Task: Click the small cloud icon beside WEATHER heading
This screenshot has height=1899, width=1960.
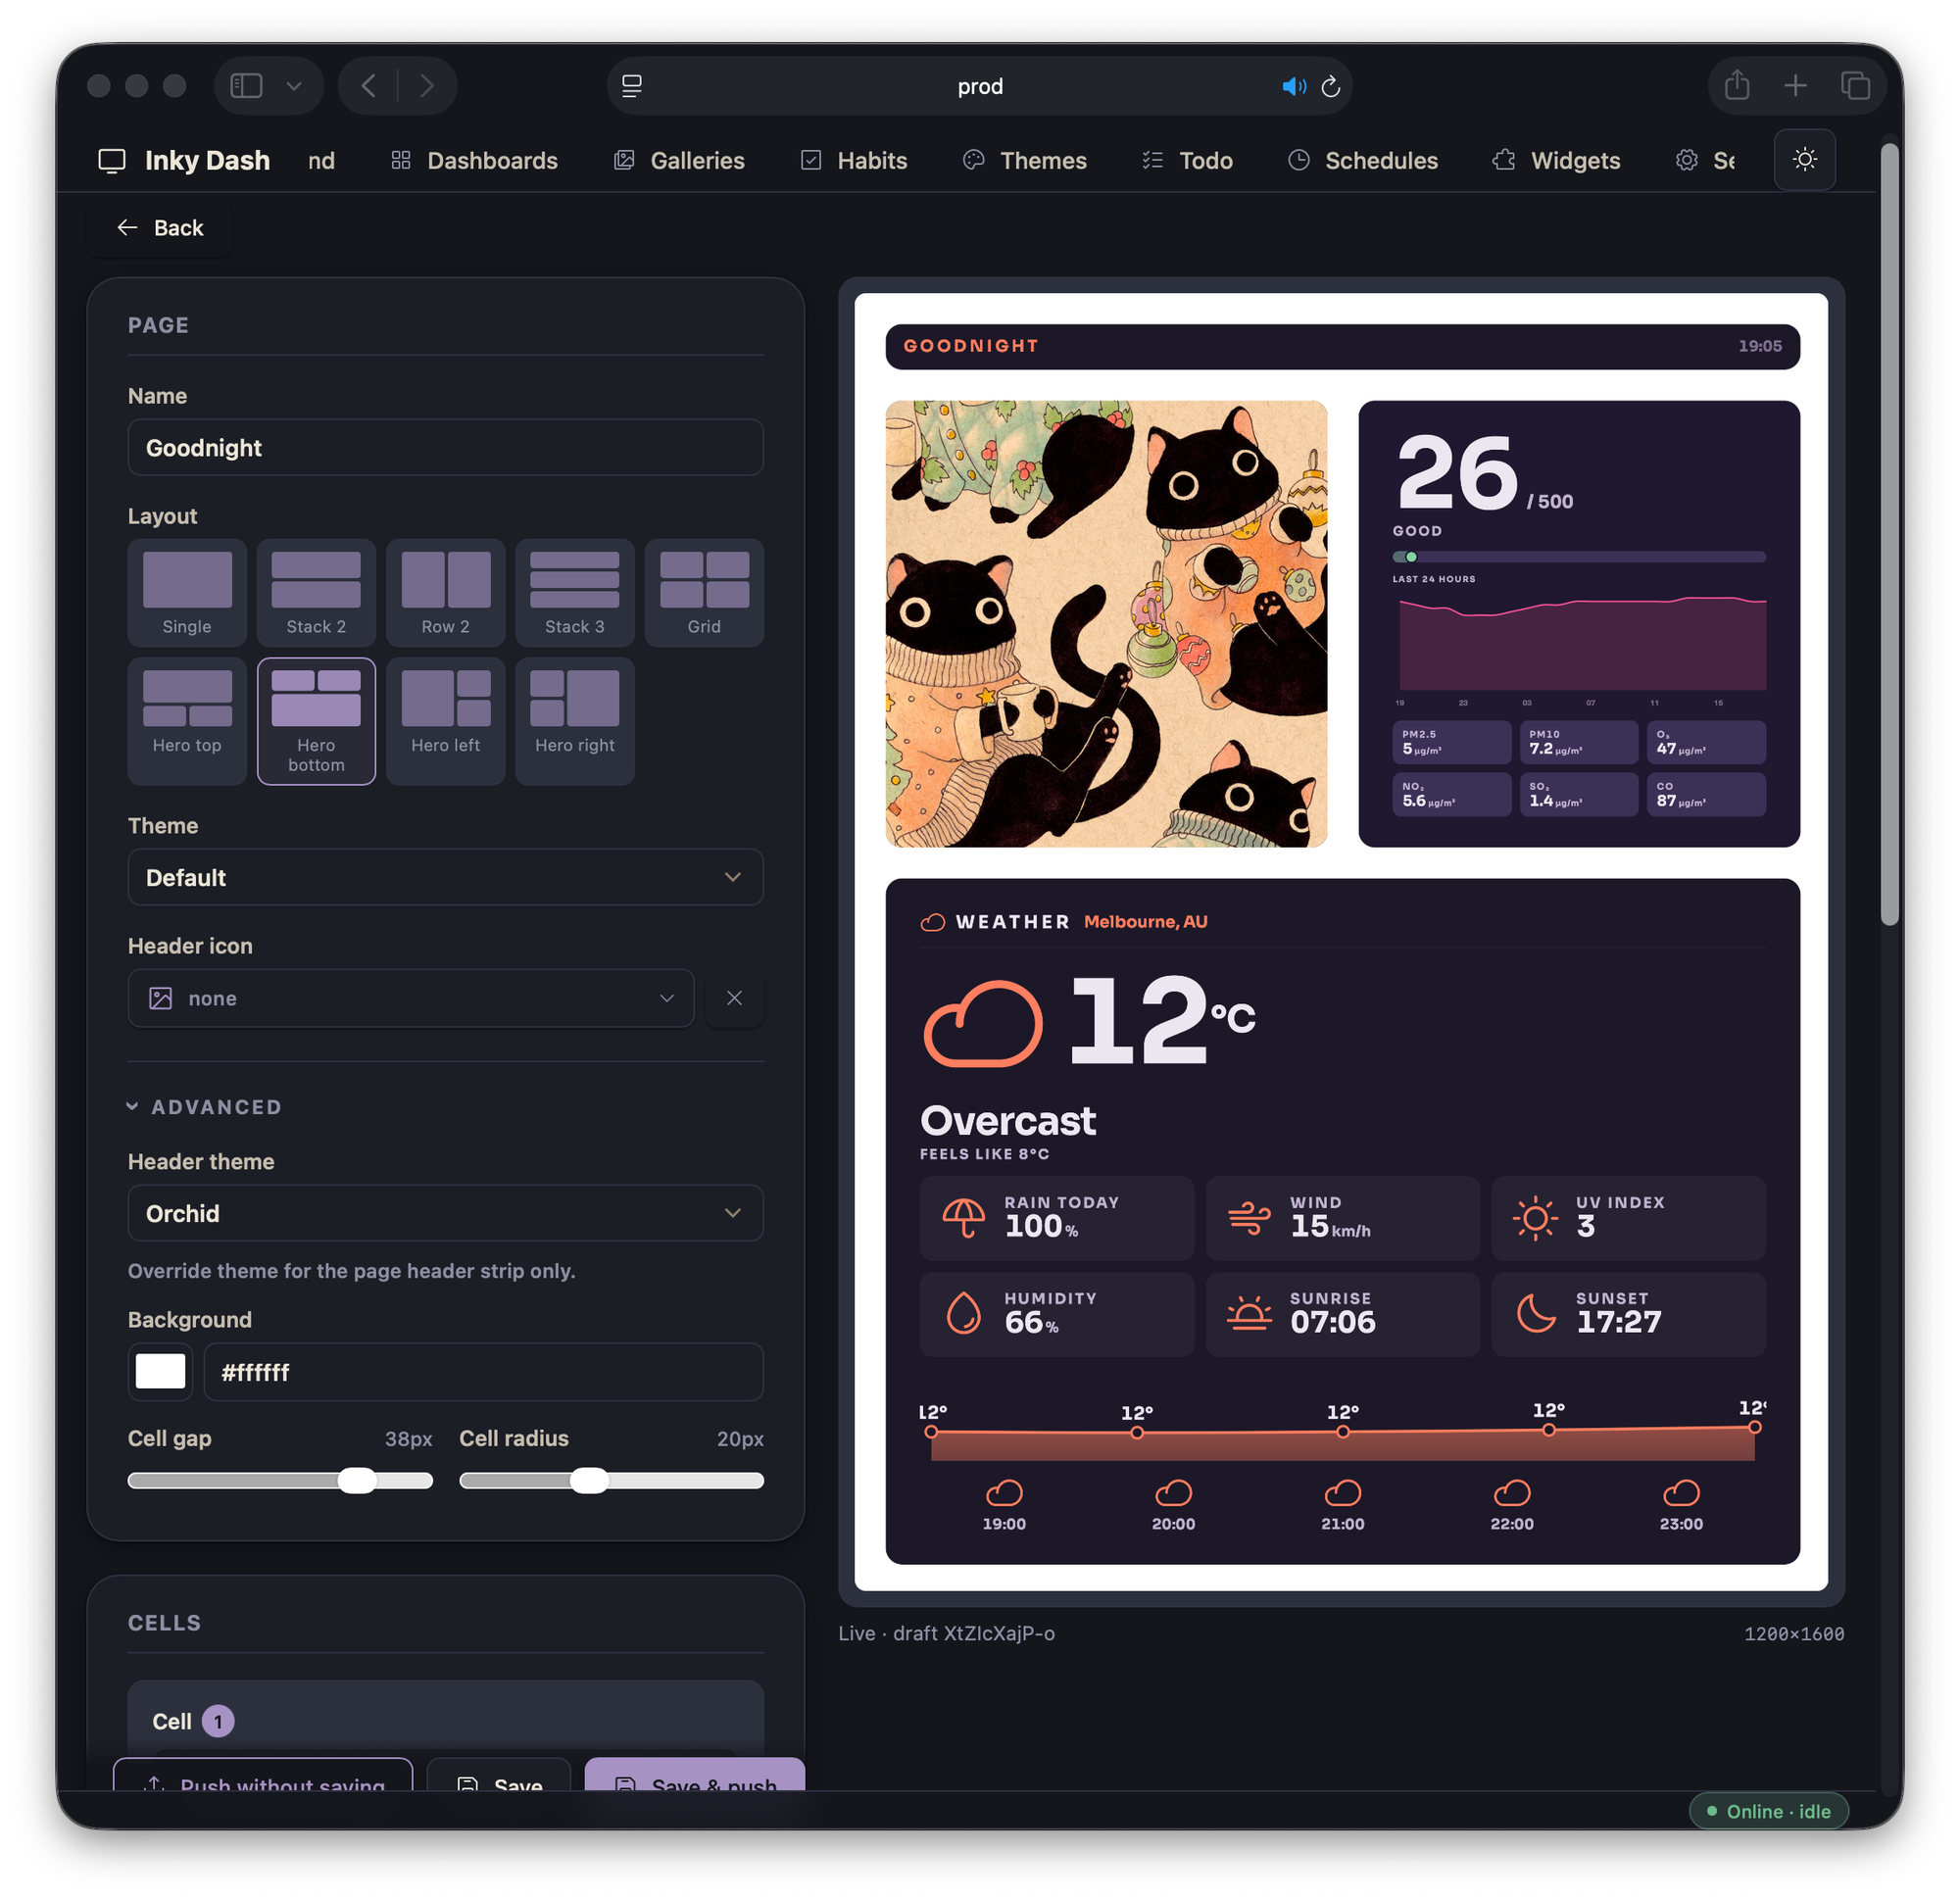Action: point(933,922)
